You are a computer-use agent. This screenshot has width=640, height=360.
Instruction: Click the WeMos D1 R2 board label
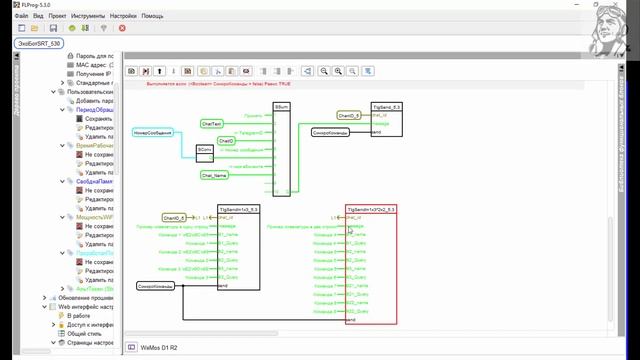tap(159, 348)
